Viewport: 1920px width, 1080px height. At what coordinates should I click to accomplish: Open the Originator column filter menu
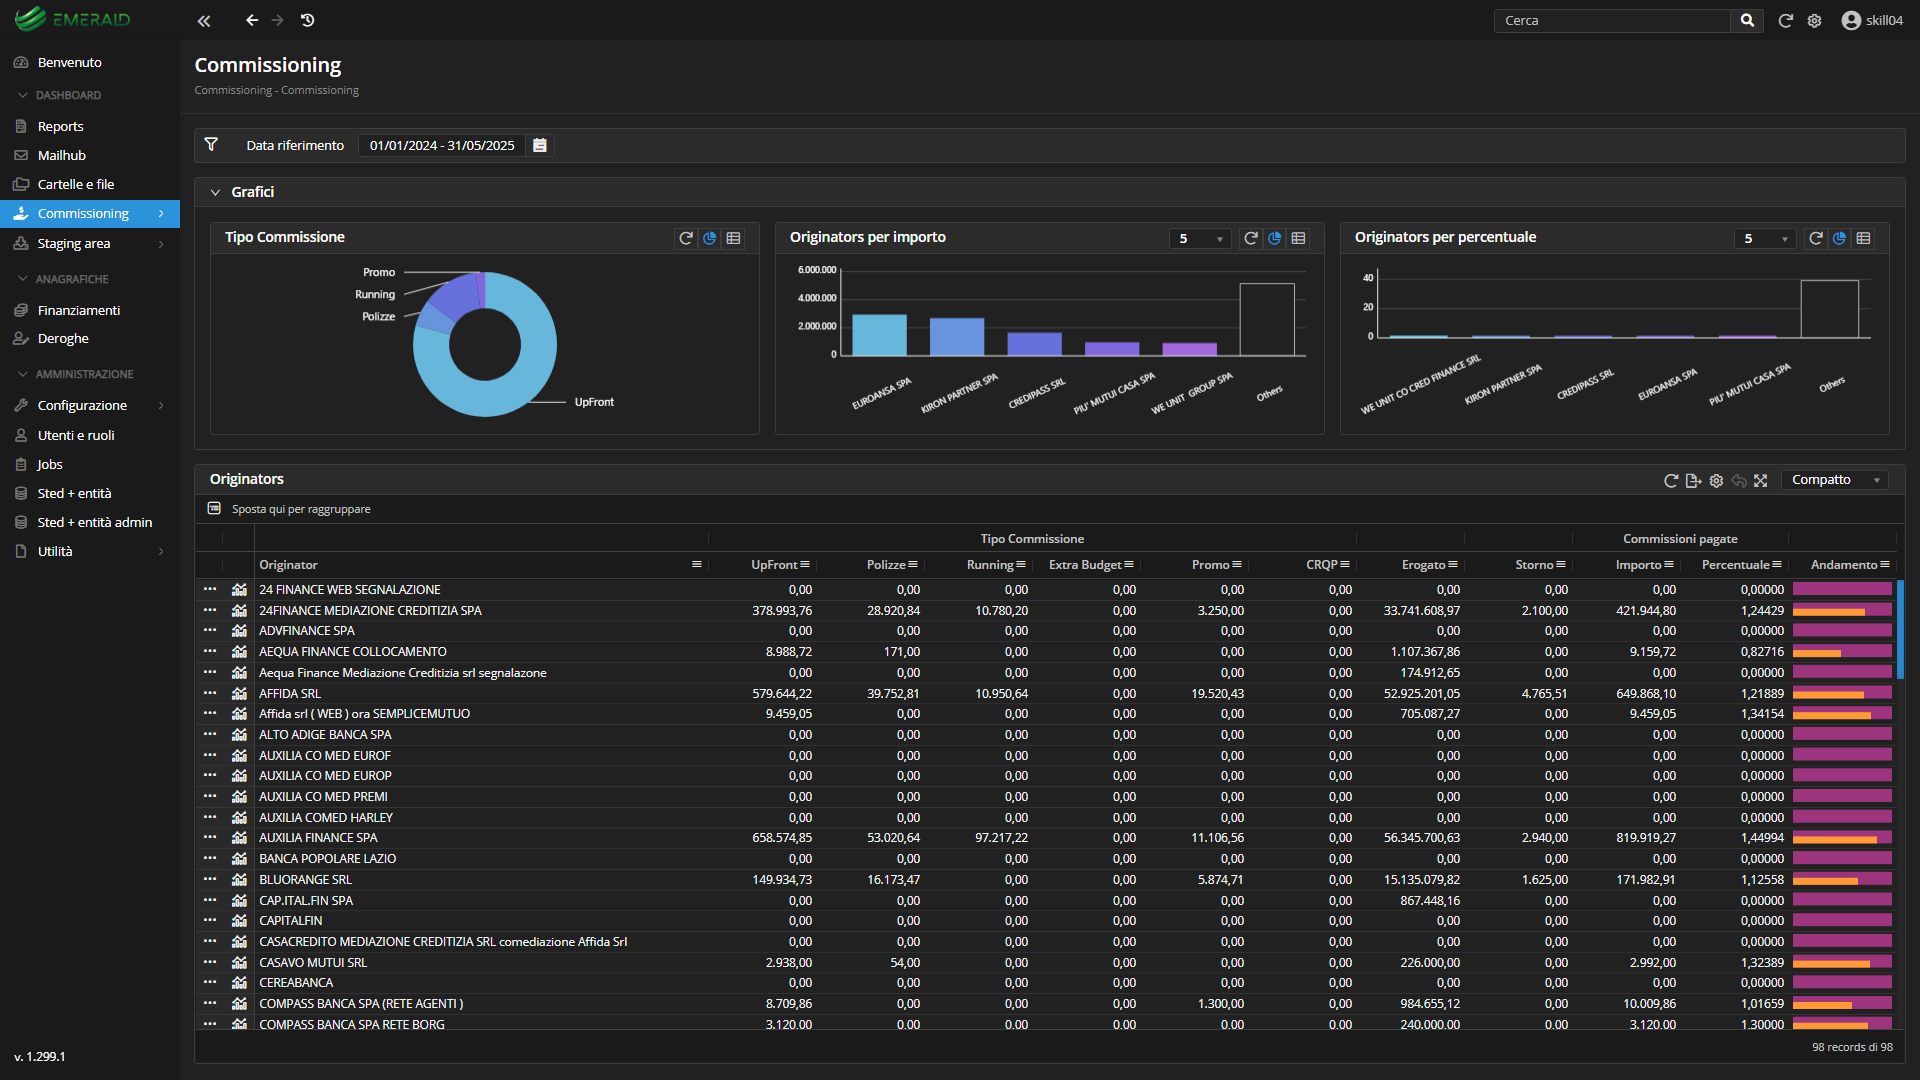[x=697, y=565]
